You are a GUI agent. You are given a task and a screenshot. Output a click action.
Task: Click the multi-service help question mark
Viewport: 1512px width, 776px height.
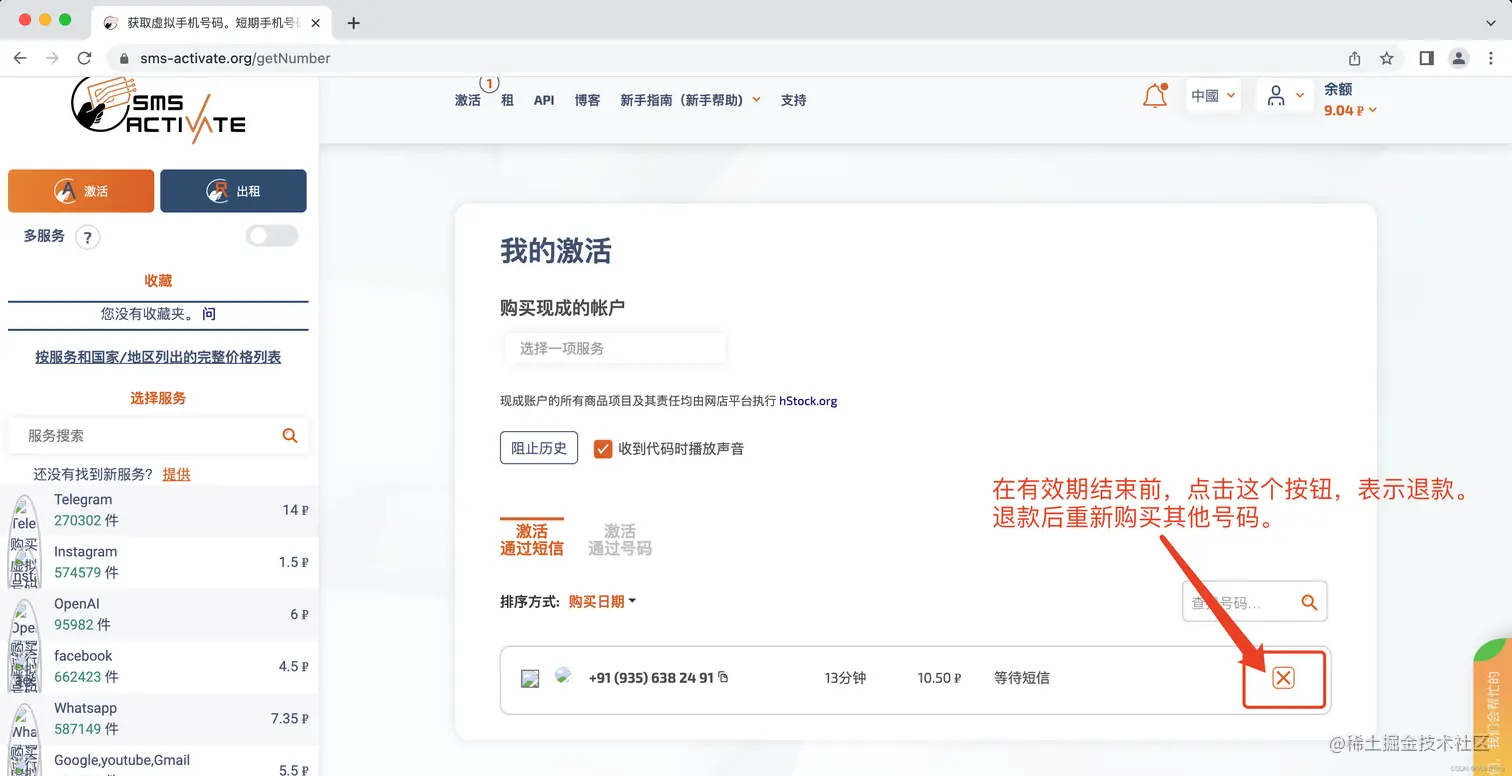[x=88, y=237]
